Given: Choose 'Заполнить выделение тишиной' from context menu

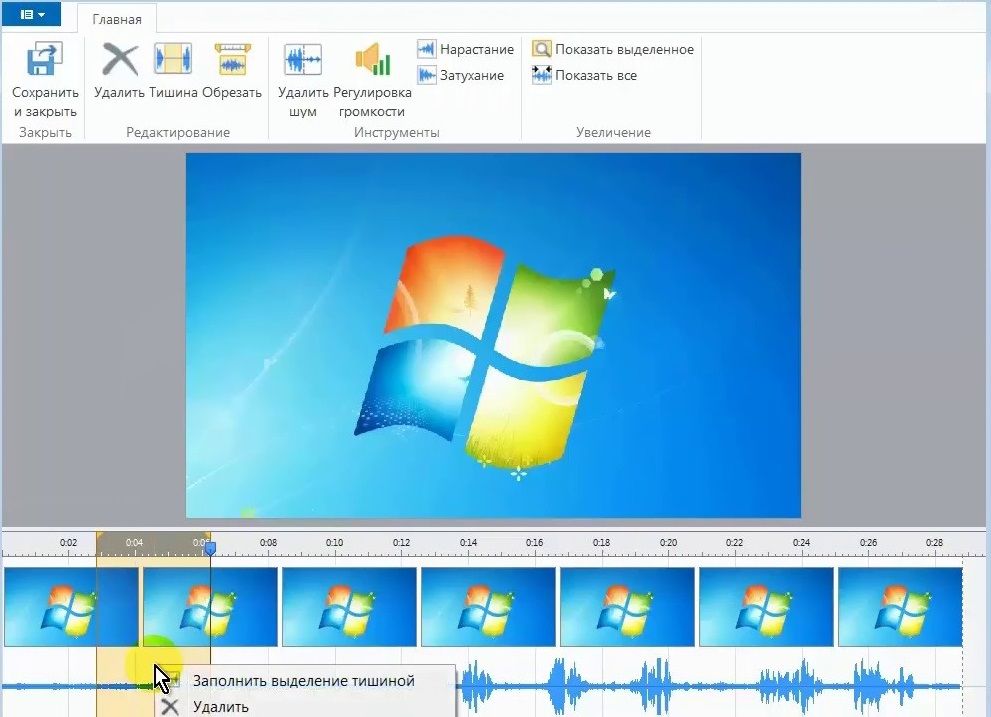Looking at the screenshot, I should (x=303, y=681).
